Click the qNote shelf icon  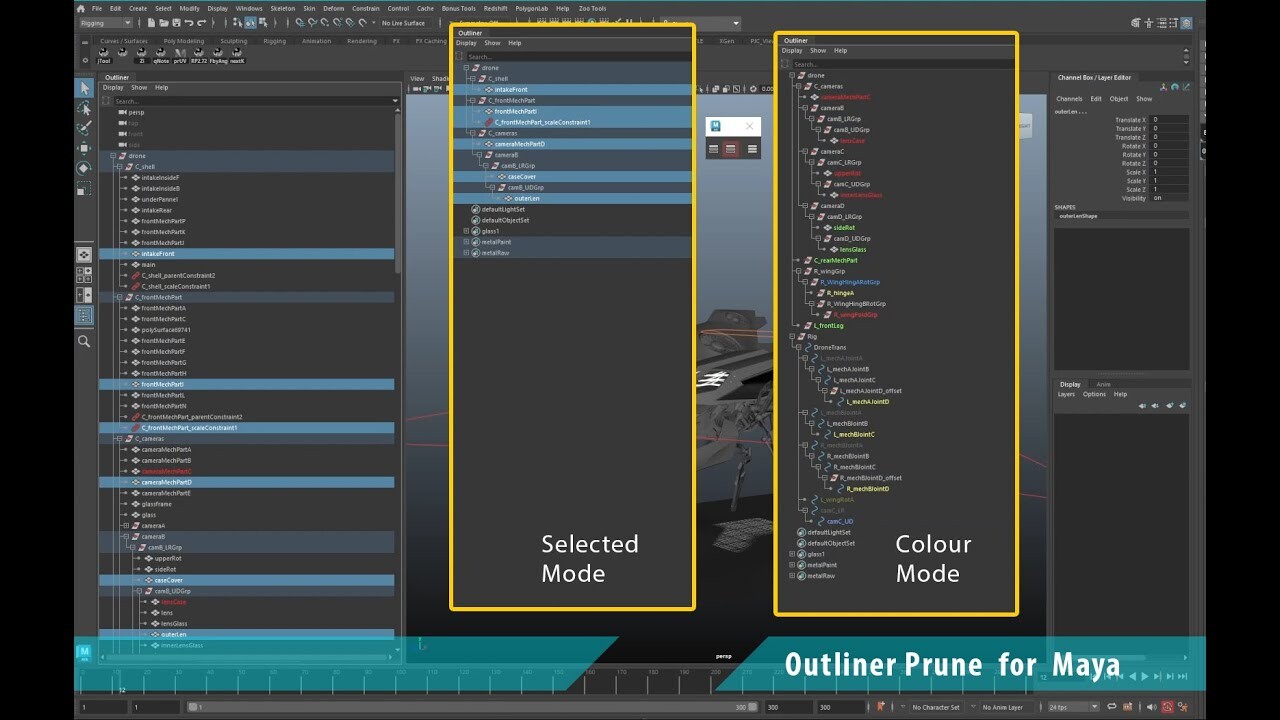(x=161, y=50)
